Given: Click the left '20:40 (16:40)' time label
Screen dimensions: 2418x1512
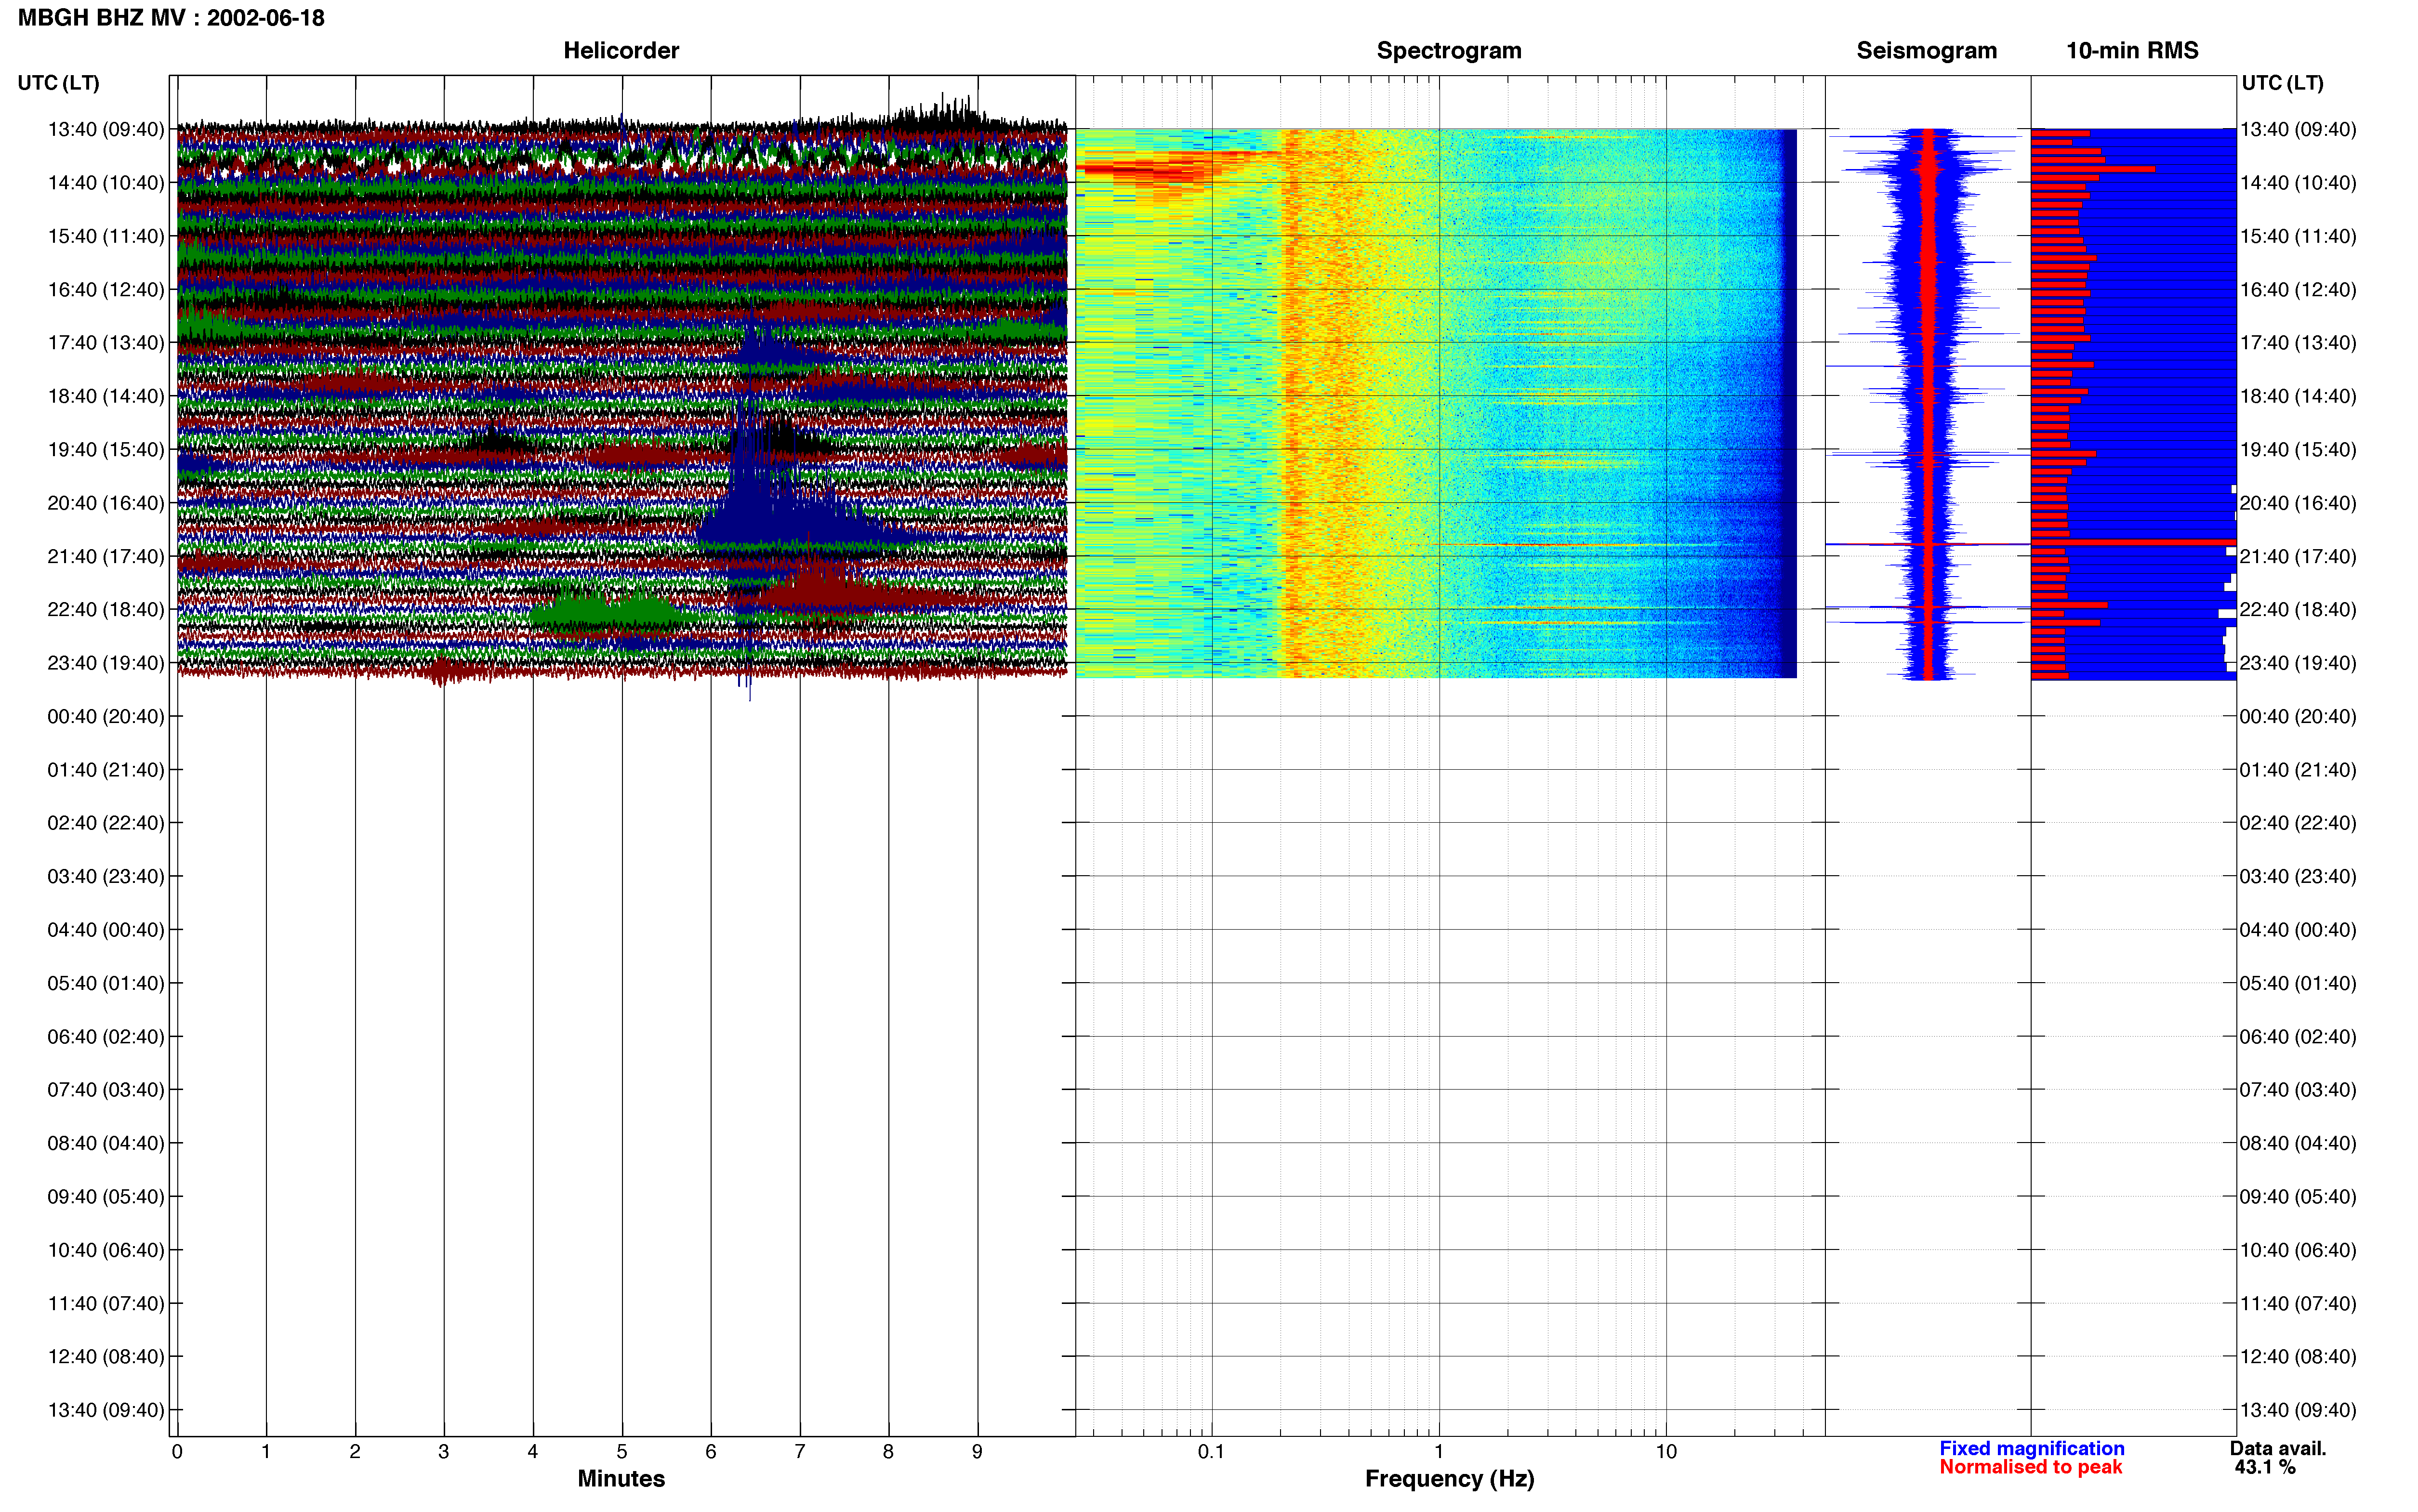Looking at the screenshot, I should [x=106, y=503].
